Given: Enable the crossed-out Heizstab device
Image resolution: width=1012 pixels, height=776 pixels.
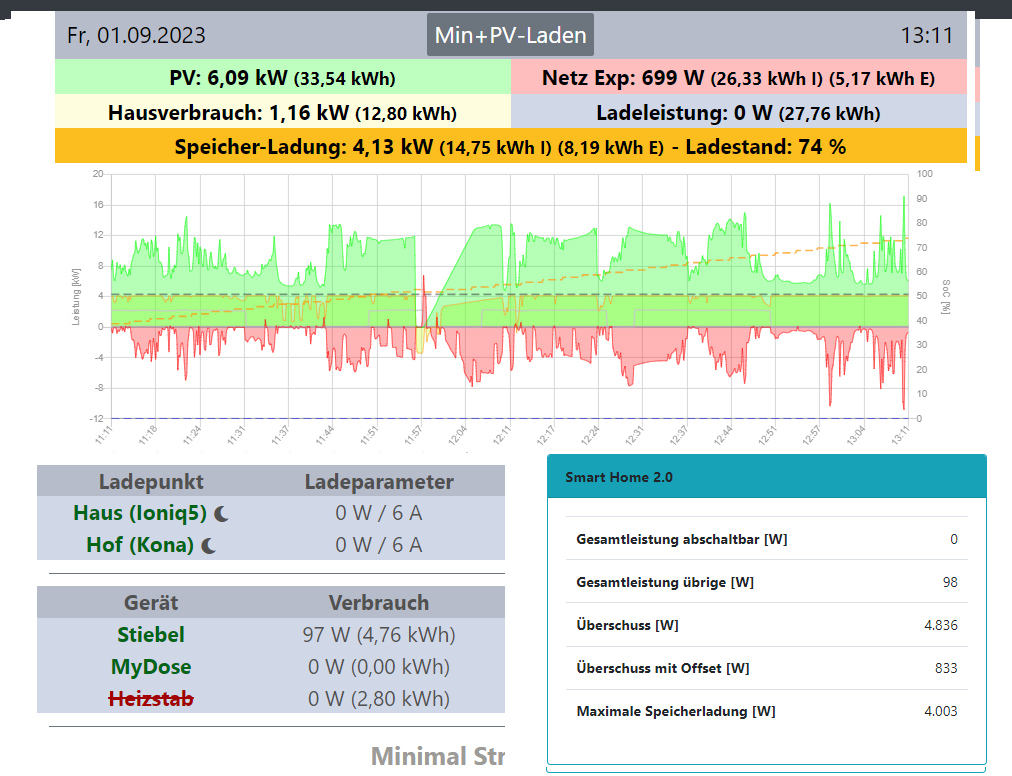Looking at the screenshot, I should point(151,698).
